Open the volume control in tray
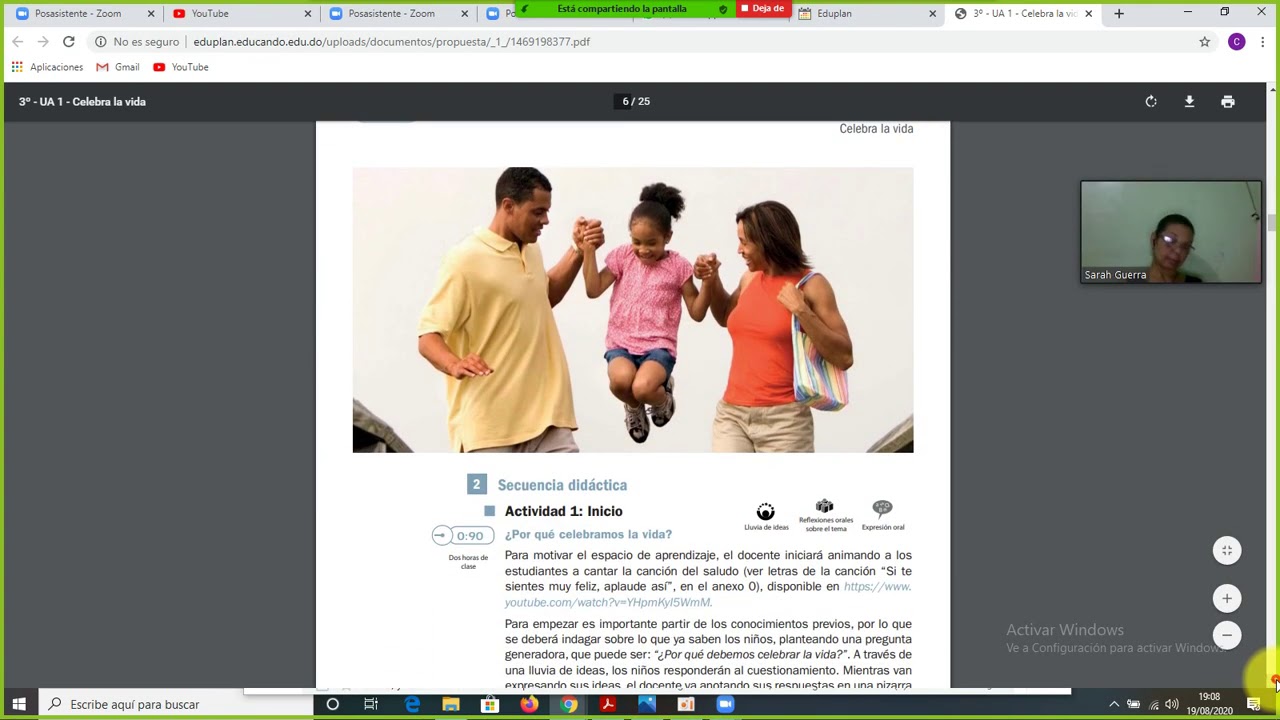This screenshot has width=1280, height=720. (x=1171, y=704)
